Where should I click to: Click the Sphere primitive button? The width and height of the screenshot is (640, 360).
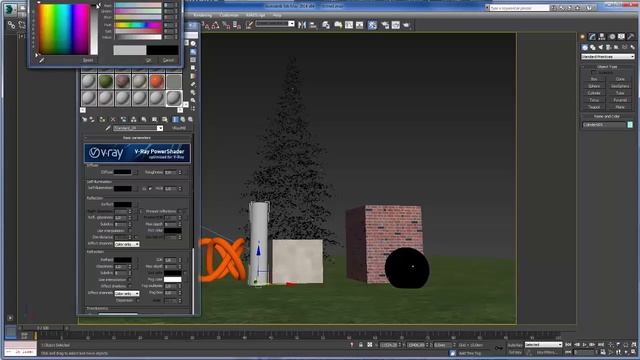pos(594,86)
